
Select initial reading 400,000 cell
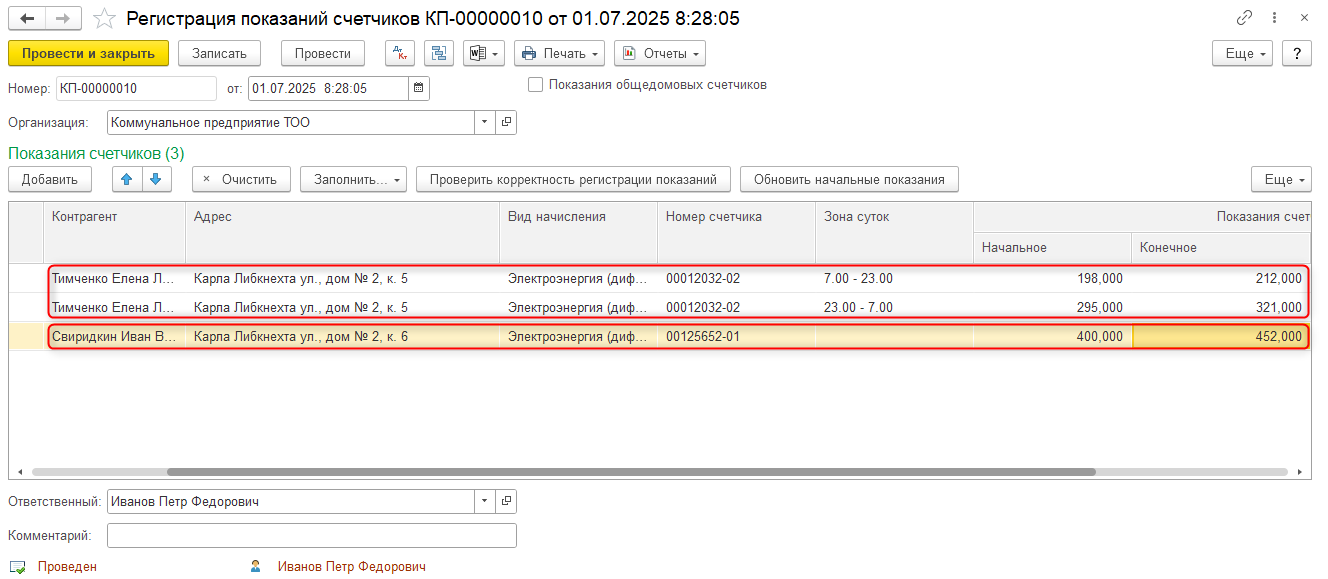click(x=1052, y=337)
